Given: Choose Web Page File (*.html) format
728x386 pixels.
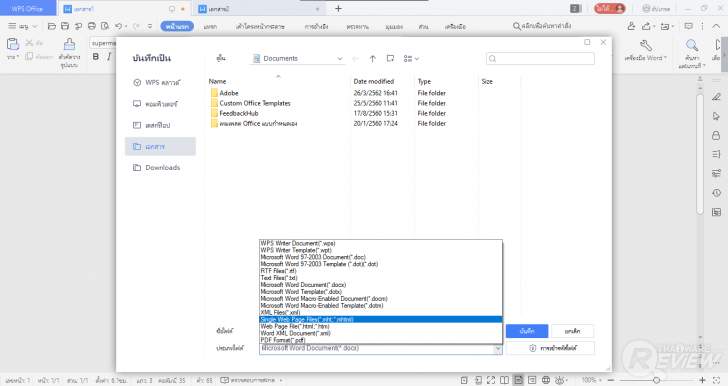Looking at the screenshot, I should [380, 327].
